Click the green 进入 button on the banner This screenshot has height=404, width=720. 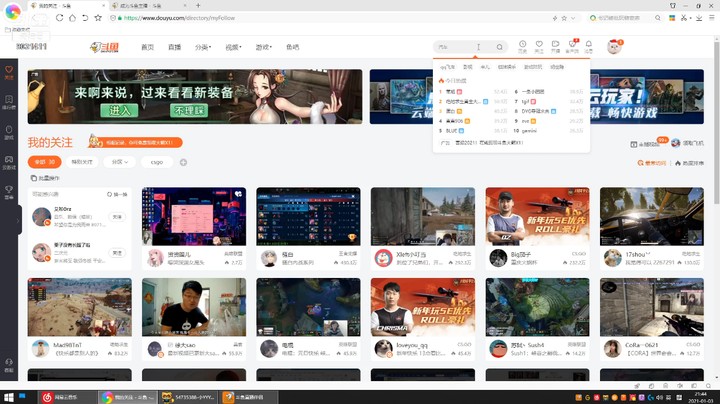120,111
